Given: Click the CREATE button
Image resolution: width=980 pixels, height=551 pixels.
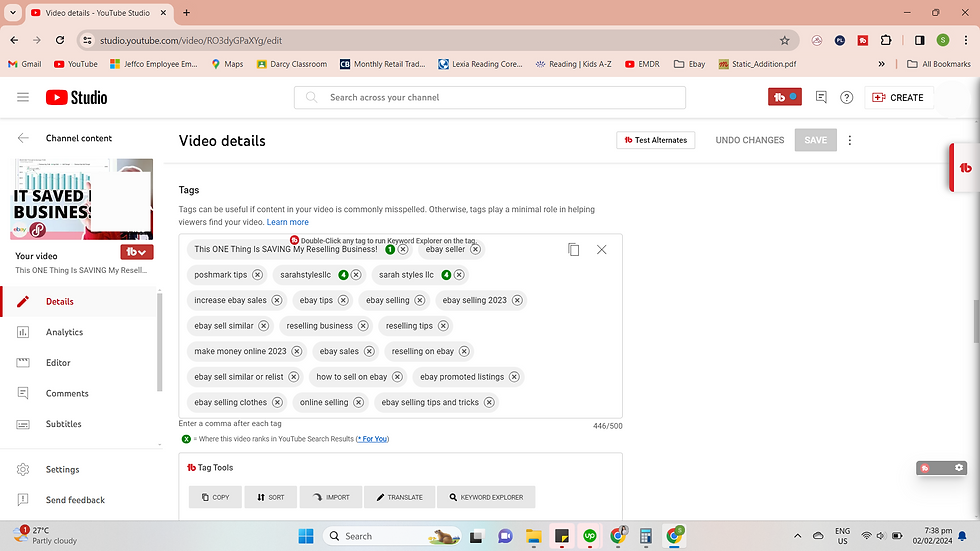Looking at the screenshot, I should 898,97.
